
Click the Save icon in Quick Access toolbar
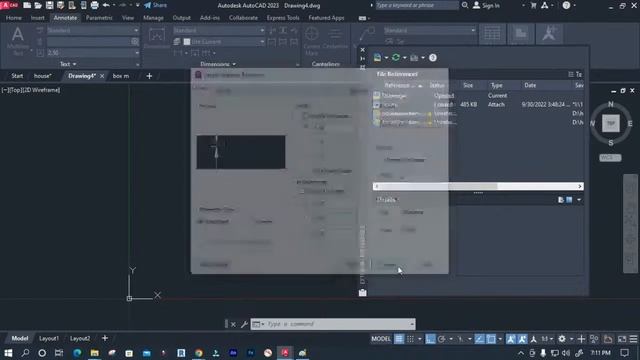[49, 5]
